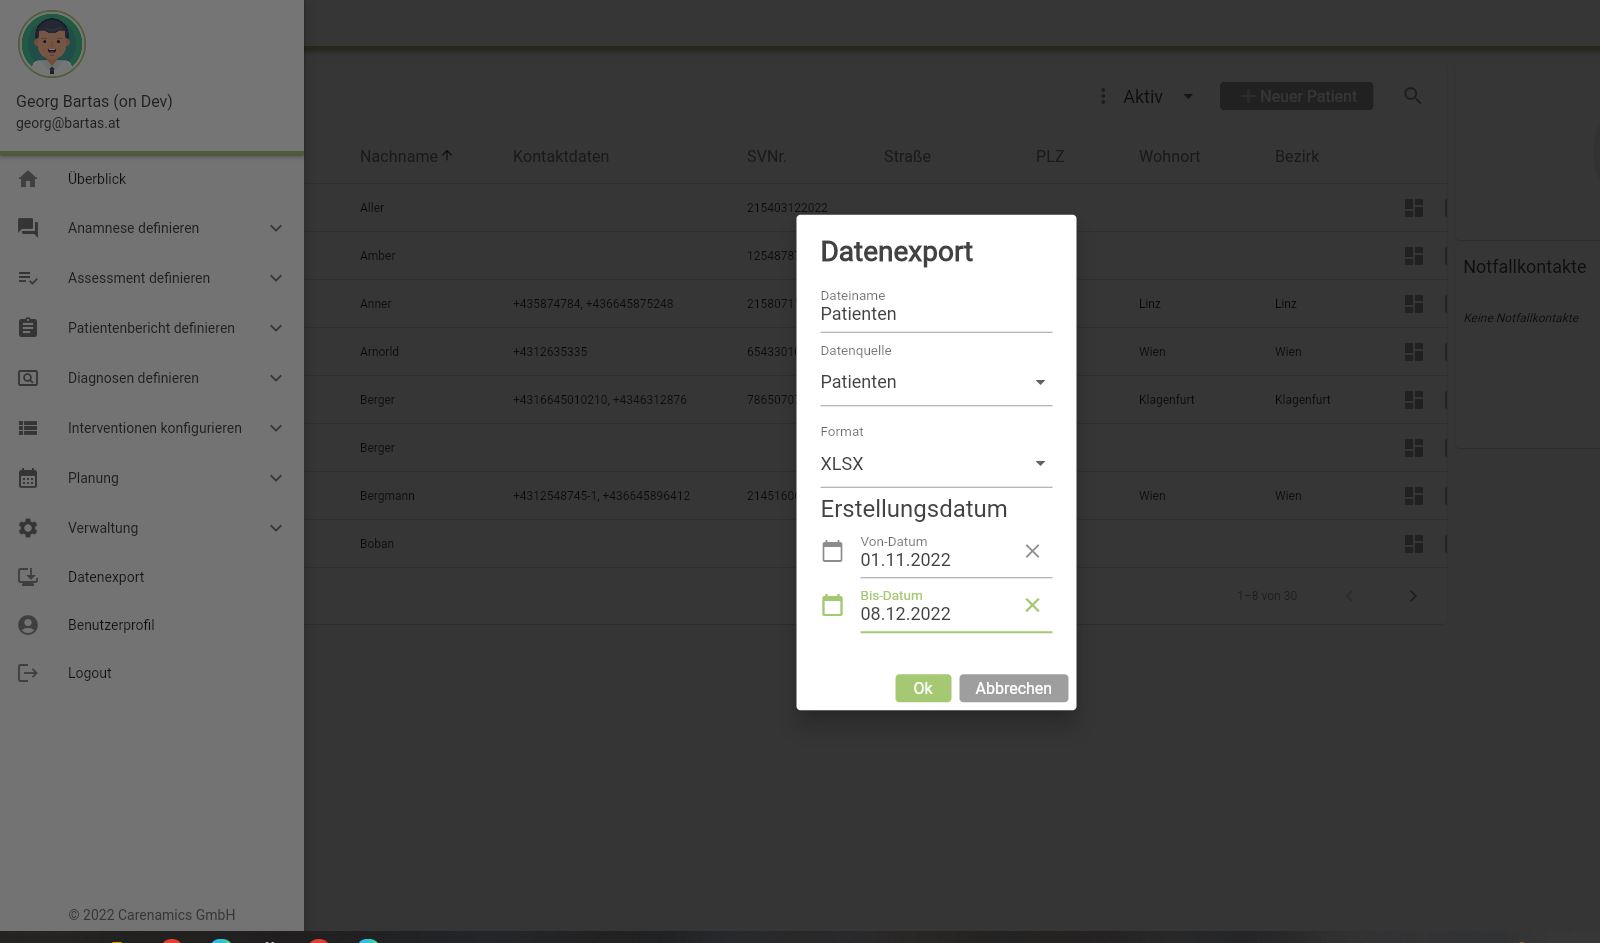Open the Bis-Datum calendar picker icon
This screenshot has height=943, width=1600.
(832, 605)
